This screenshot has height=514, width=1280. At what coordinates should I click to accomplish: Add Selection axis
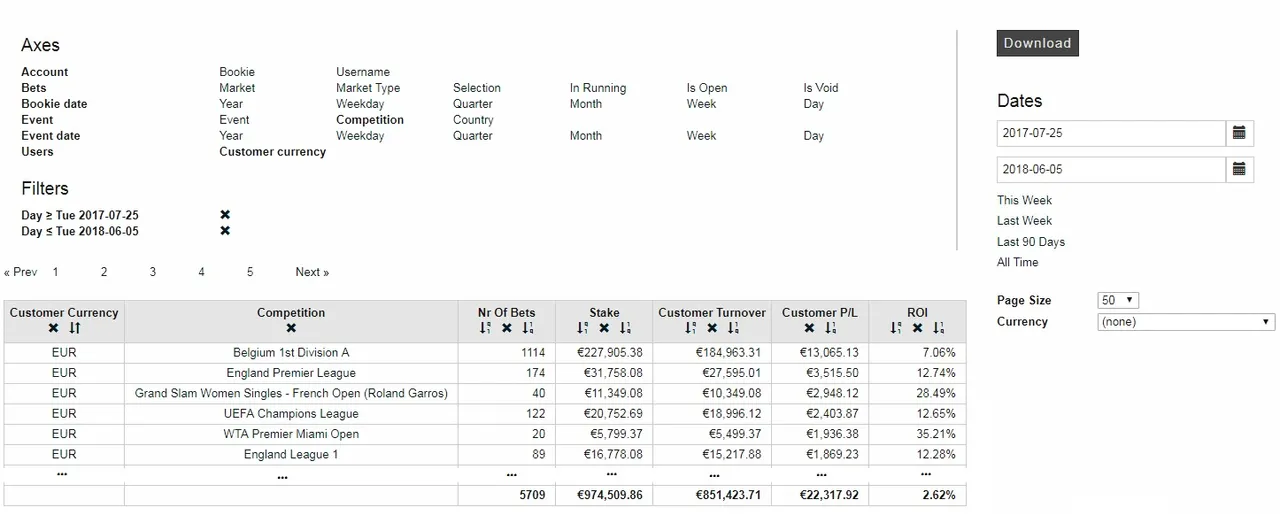pyautogui.click(x=477, y=88)
